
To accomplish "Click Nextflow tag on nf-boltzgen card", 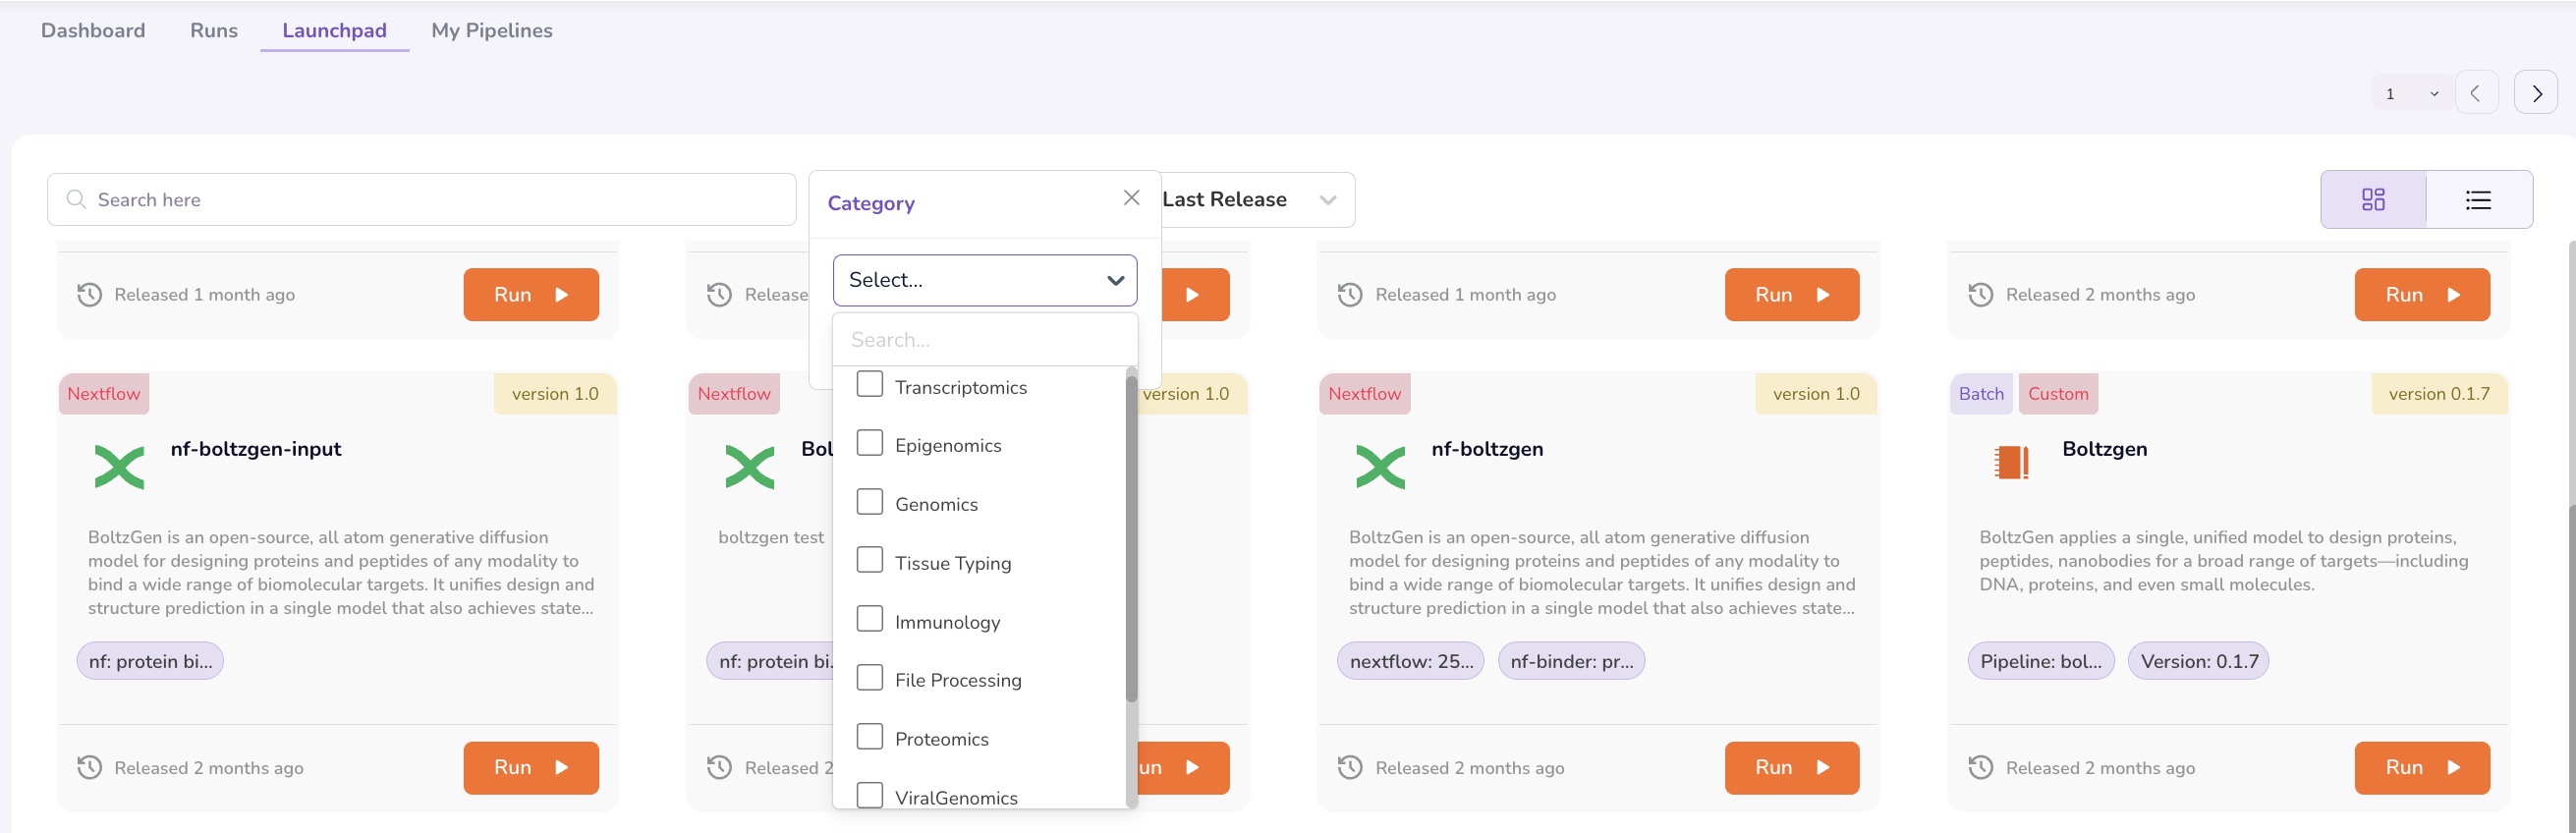I will pos(1364,394).
